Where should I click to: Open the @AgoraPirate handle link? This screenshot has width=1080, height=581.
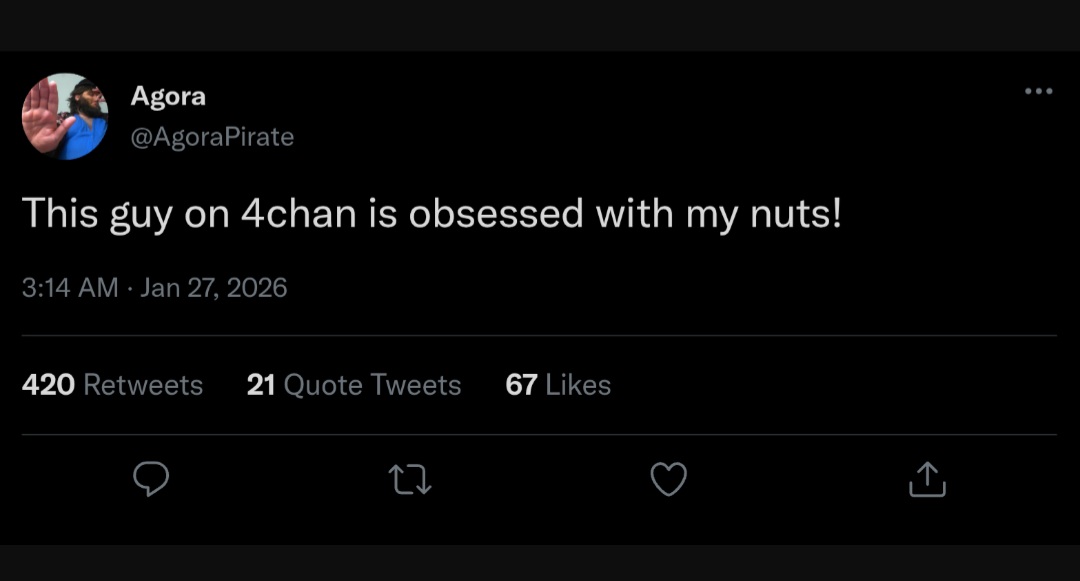tap(212, 137)
